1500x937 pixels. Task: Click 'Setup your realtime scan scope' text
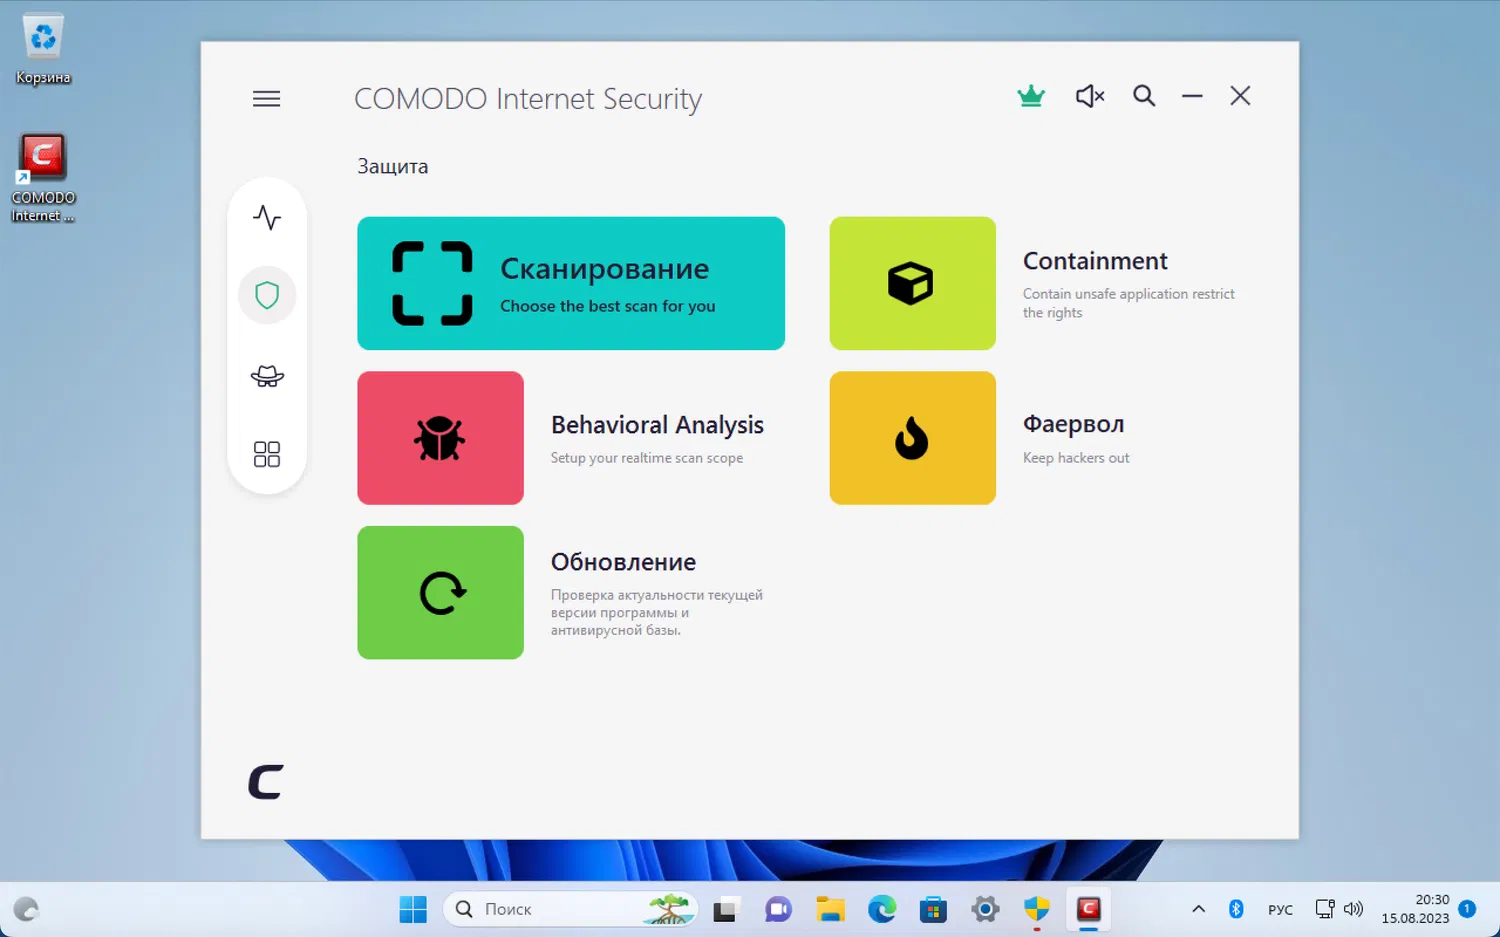(647, 458)
